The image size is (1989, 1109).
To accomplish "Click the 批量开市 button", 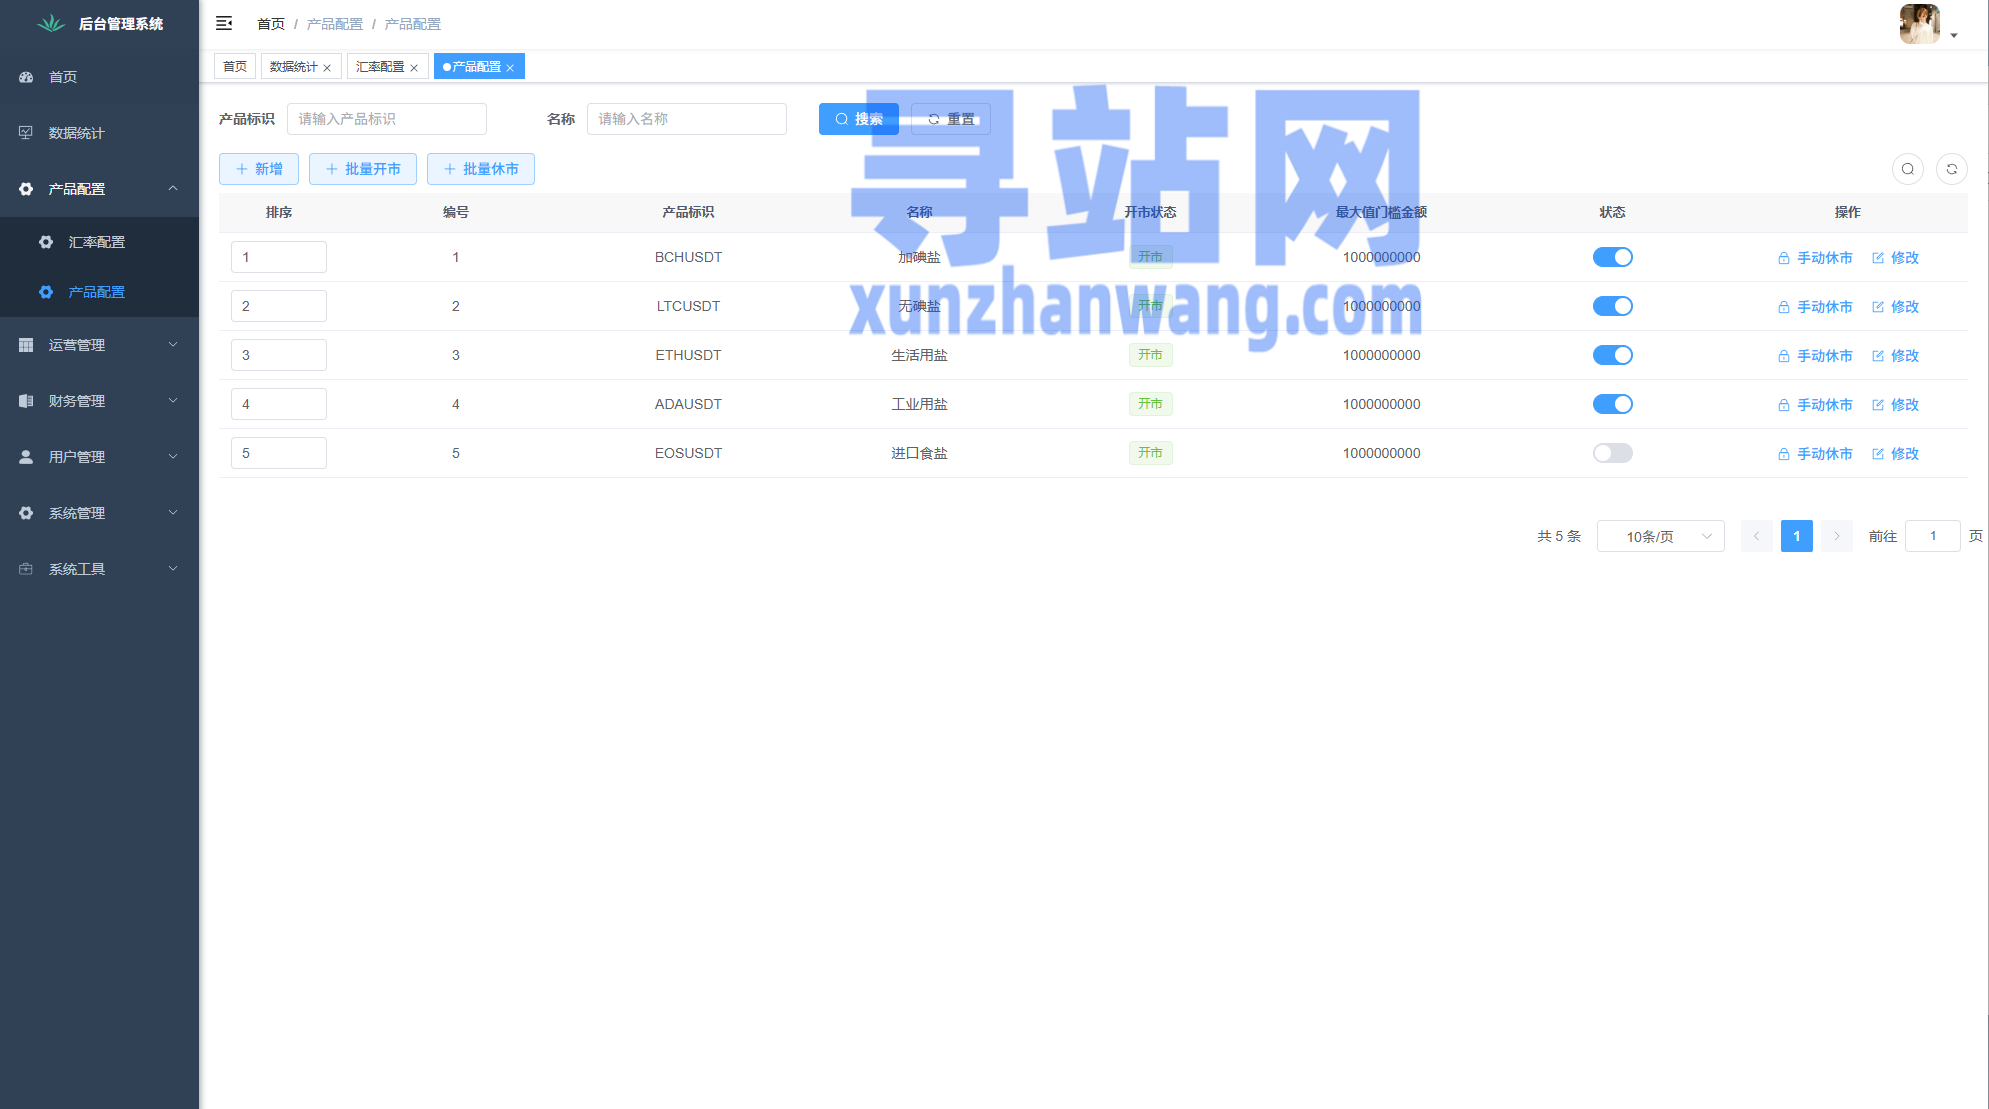I will [x=363, y=169].
